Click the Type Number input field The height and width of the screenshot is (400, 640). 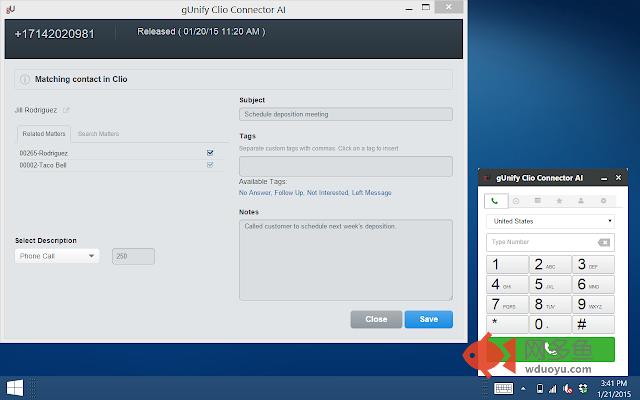click(540, 242)
